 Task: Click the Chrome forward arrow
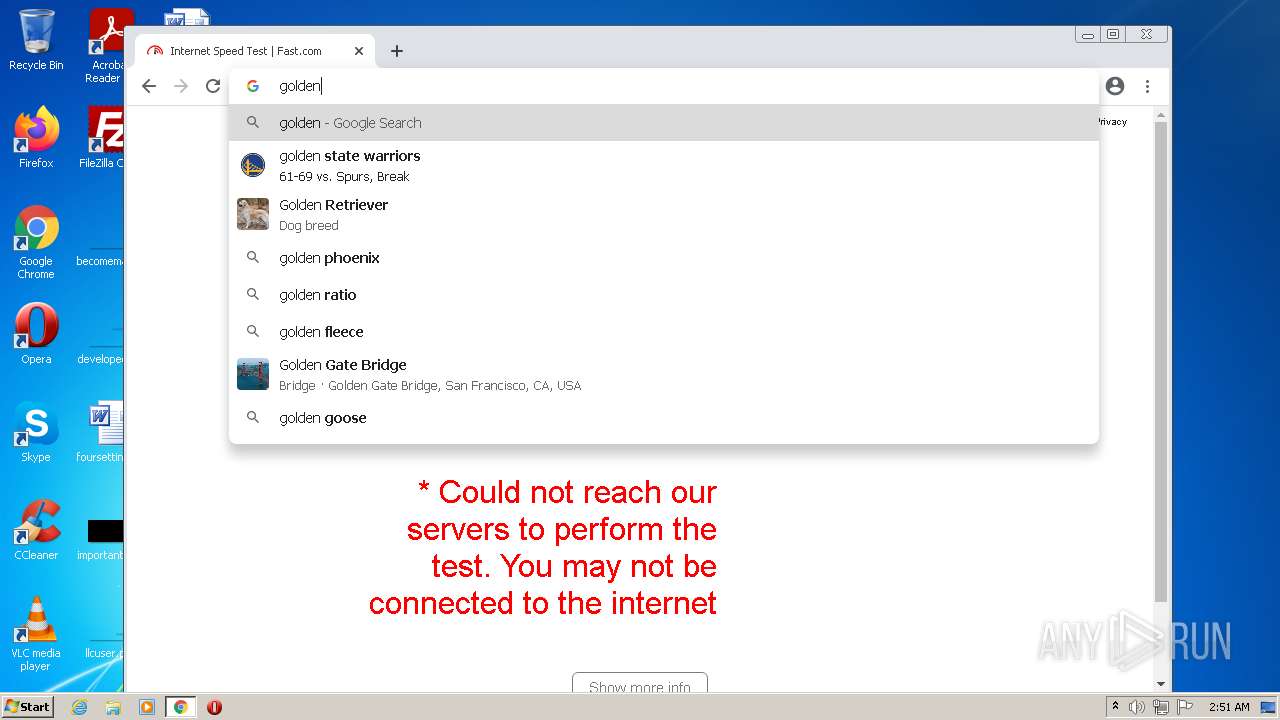tap(181, 86)
